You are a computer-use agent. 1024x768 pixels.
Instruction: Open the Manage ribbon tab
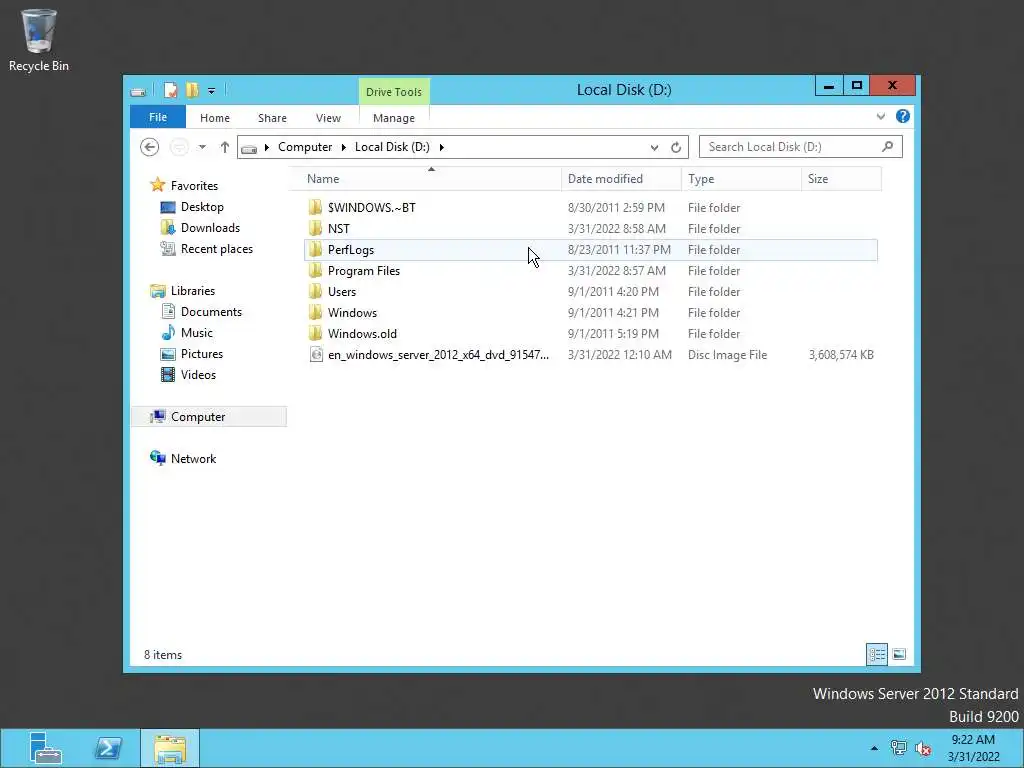[394, 118]
